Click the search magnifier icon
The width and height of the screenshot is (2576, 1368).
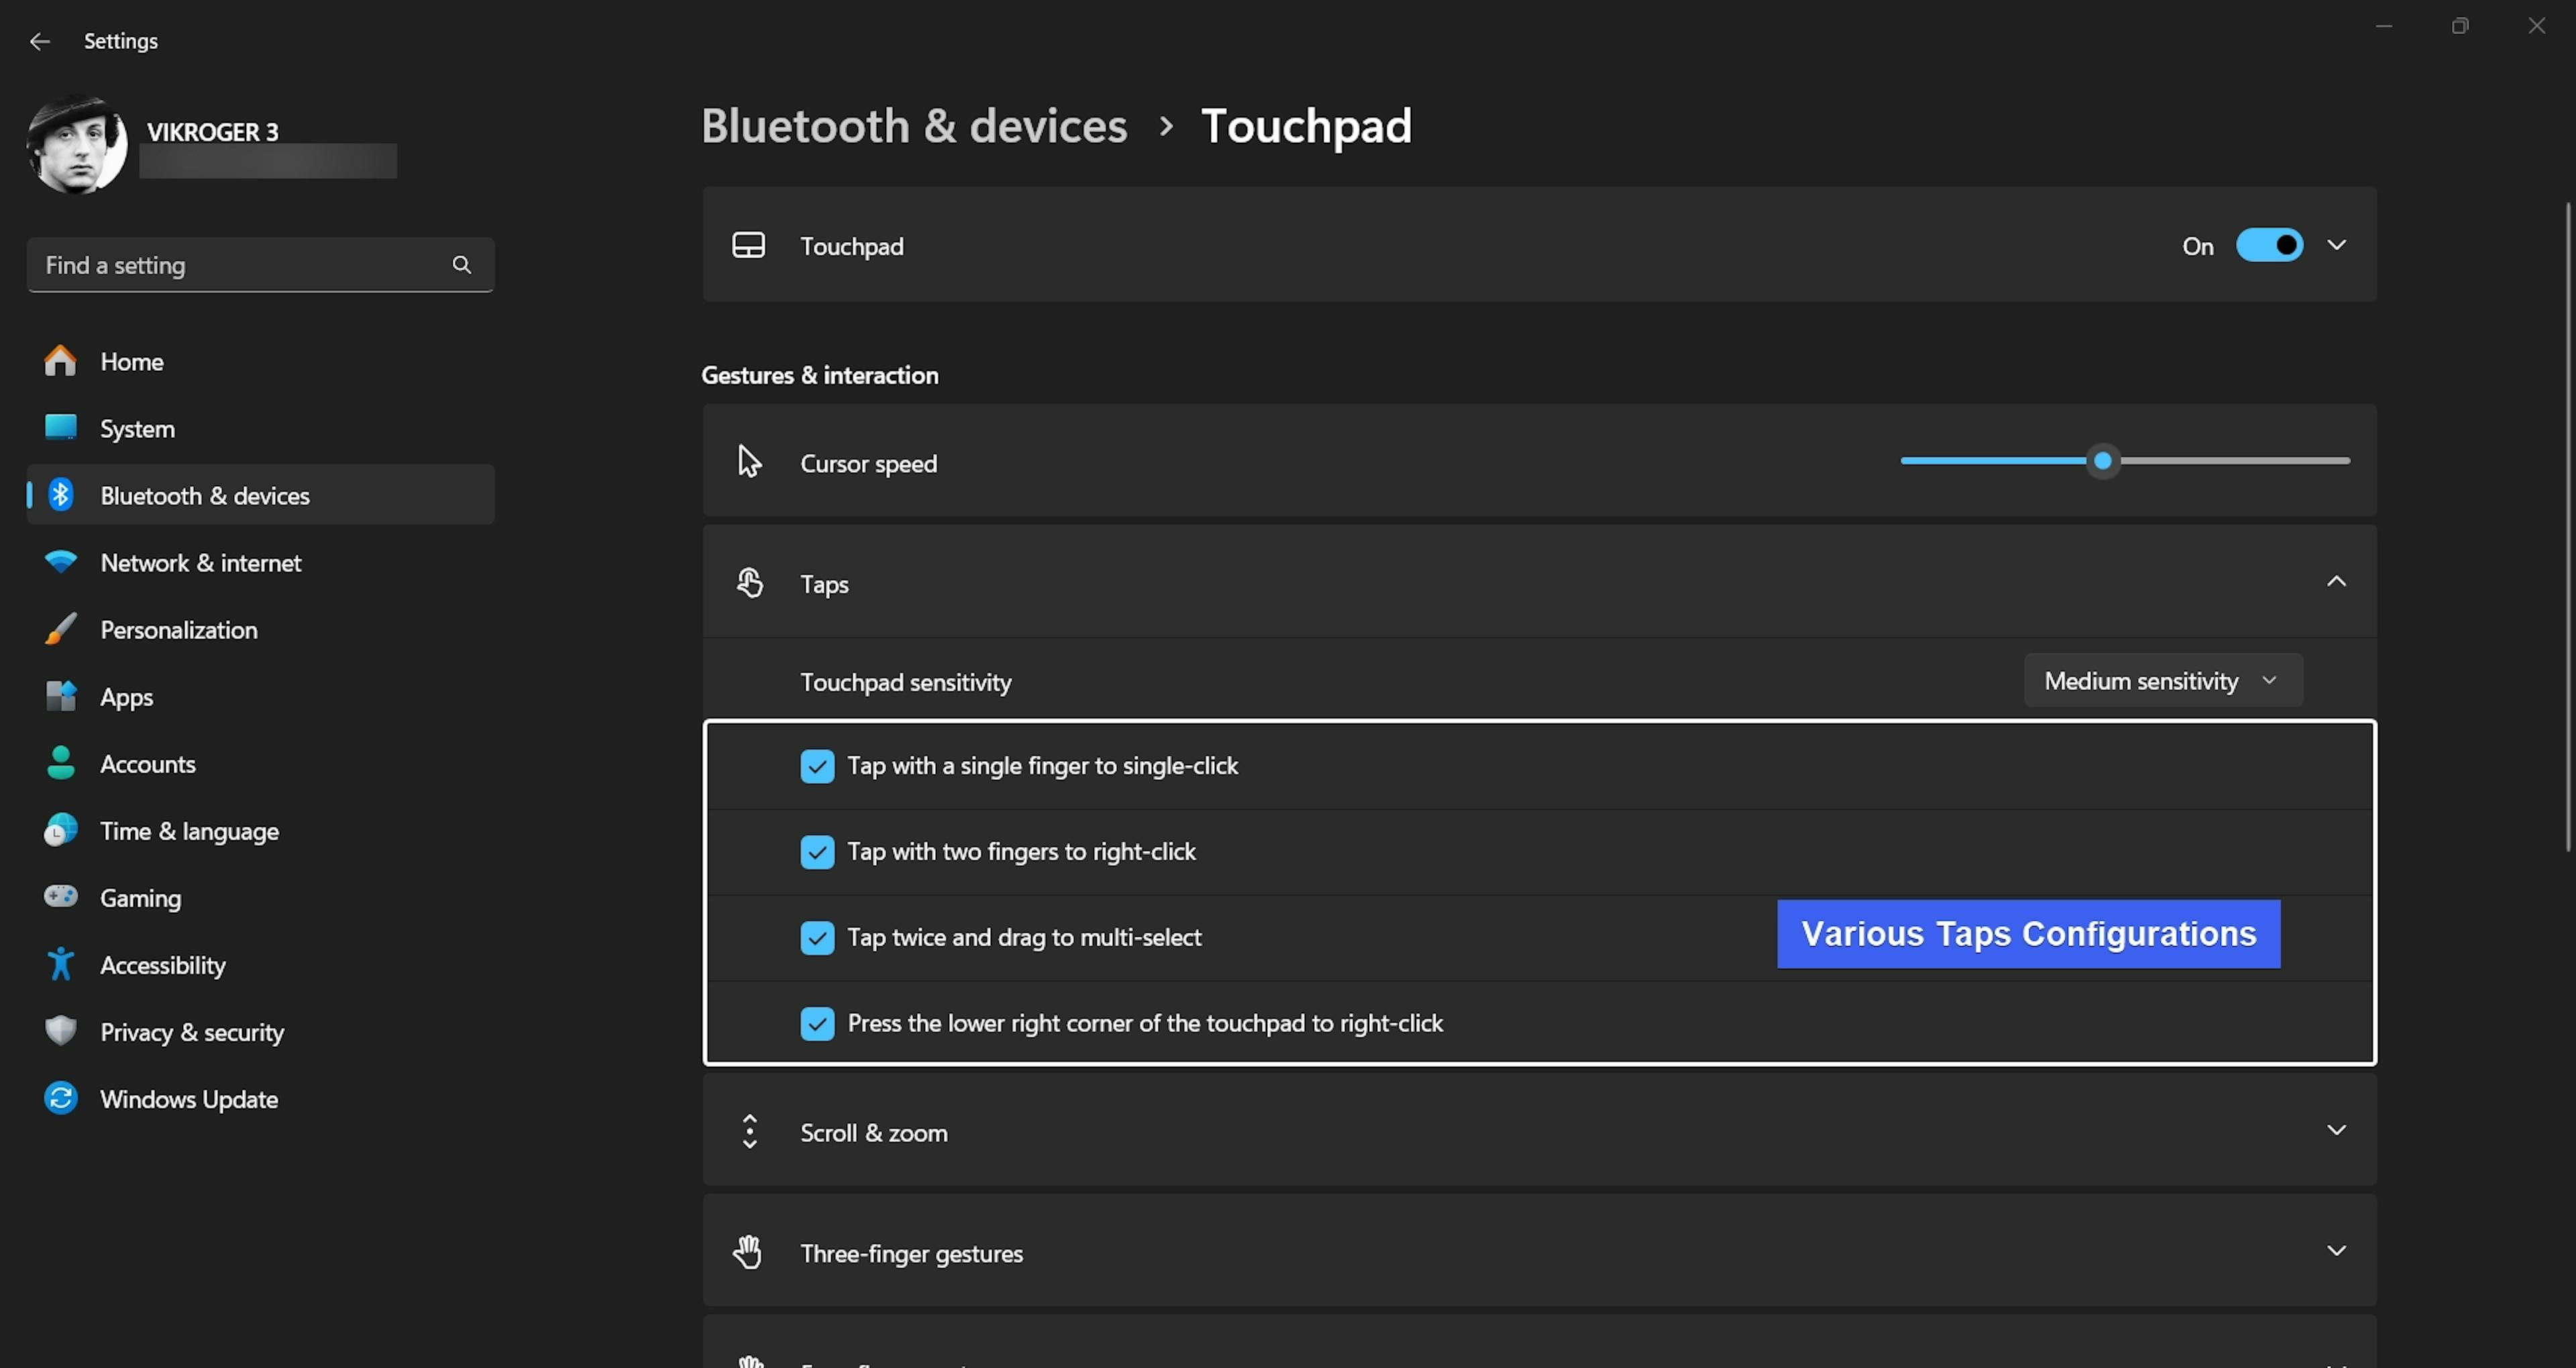coord(461,265)
